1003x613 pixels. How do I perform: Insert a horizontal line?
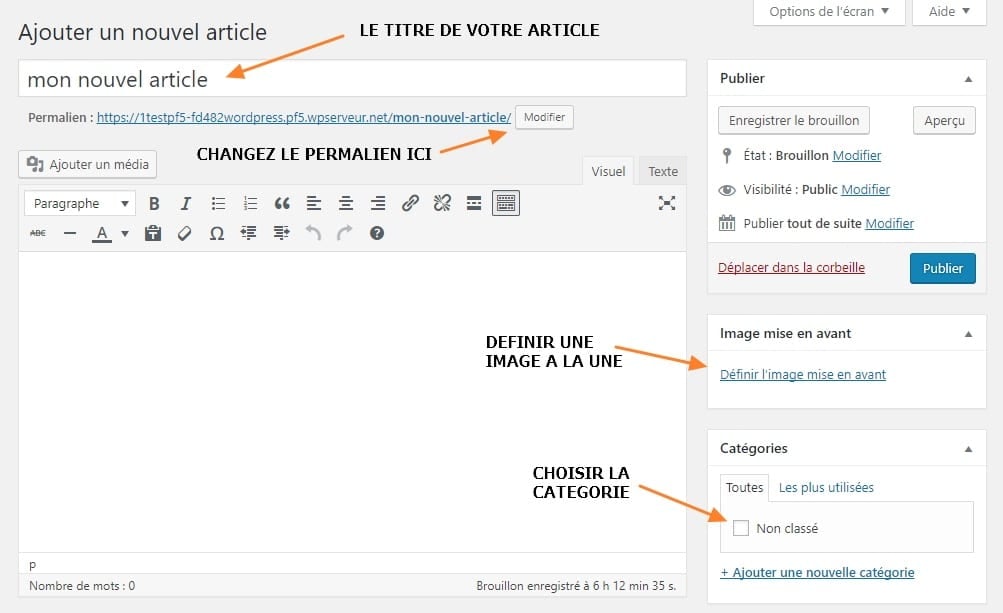[68, 232]
